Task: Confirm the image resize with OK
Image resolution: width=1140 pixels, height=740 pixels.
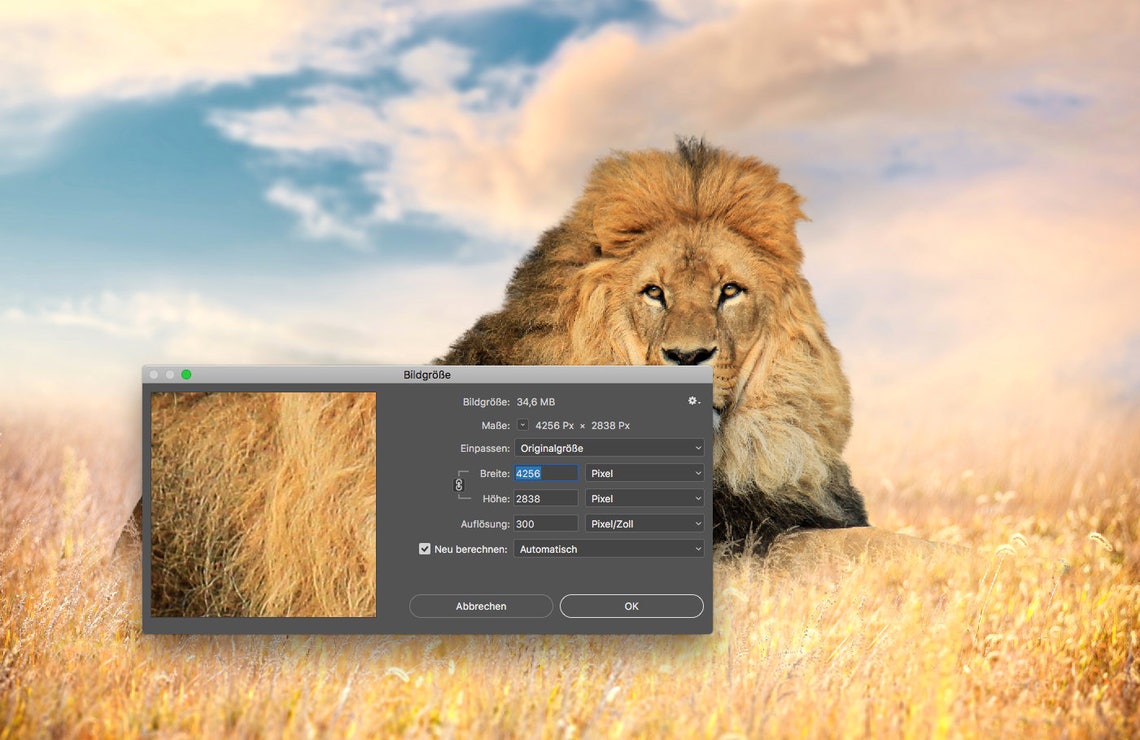Action: pyautogui.click(x=631, y=606)
